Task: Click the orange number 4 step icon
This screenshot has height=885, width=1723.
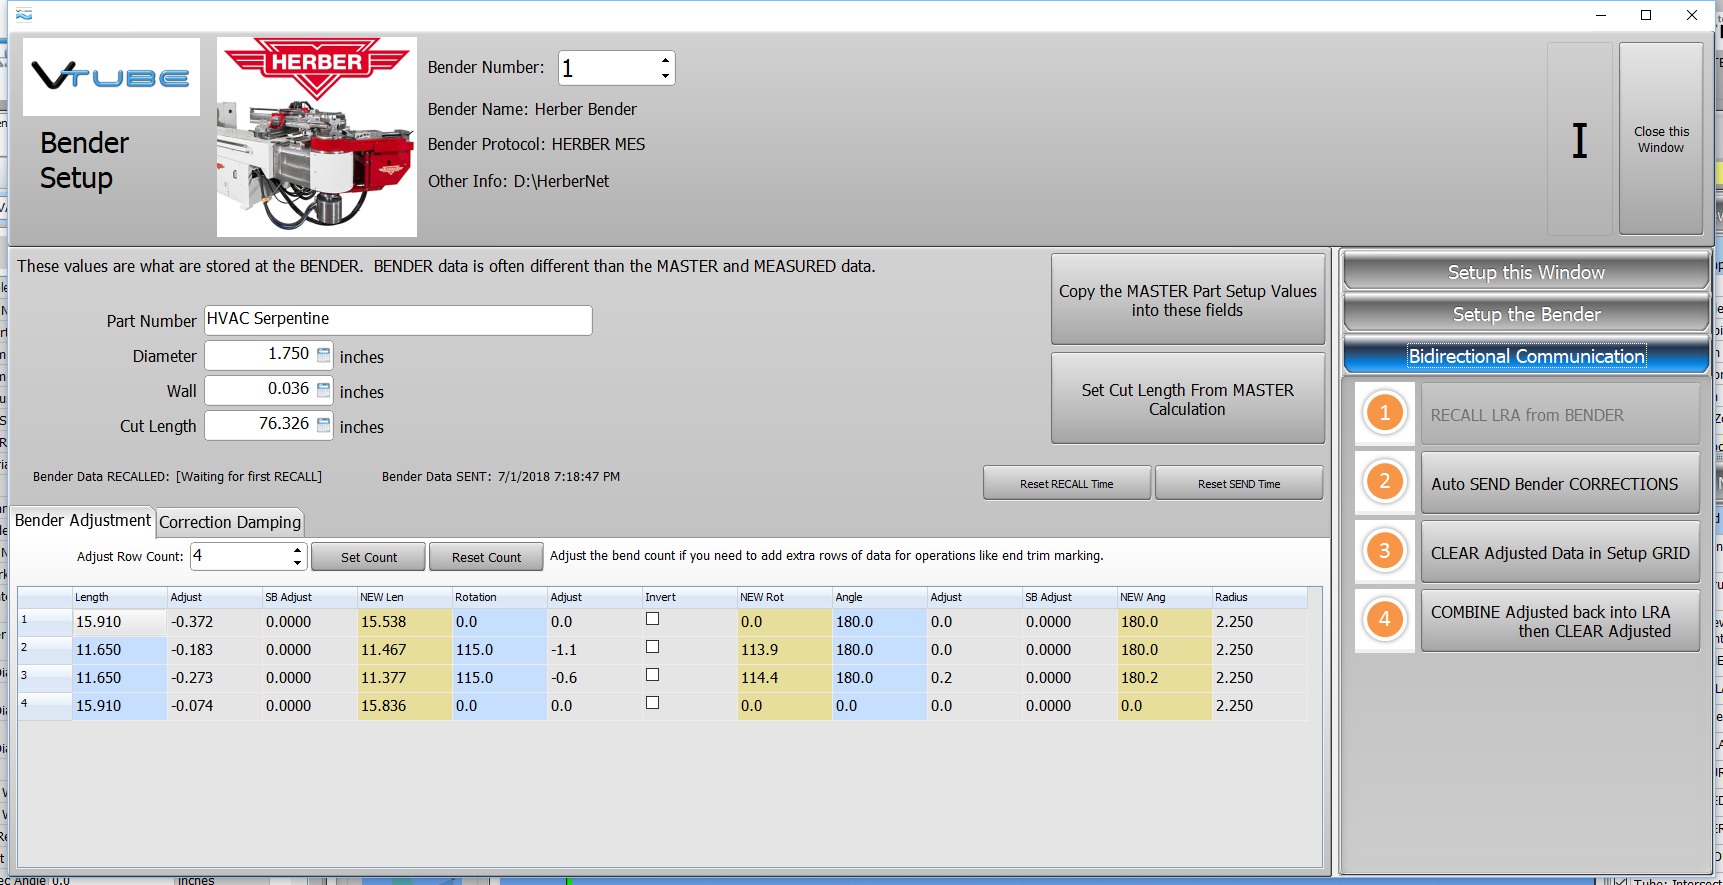Action: pyautogui.click(x=1384, y=620)
